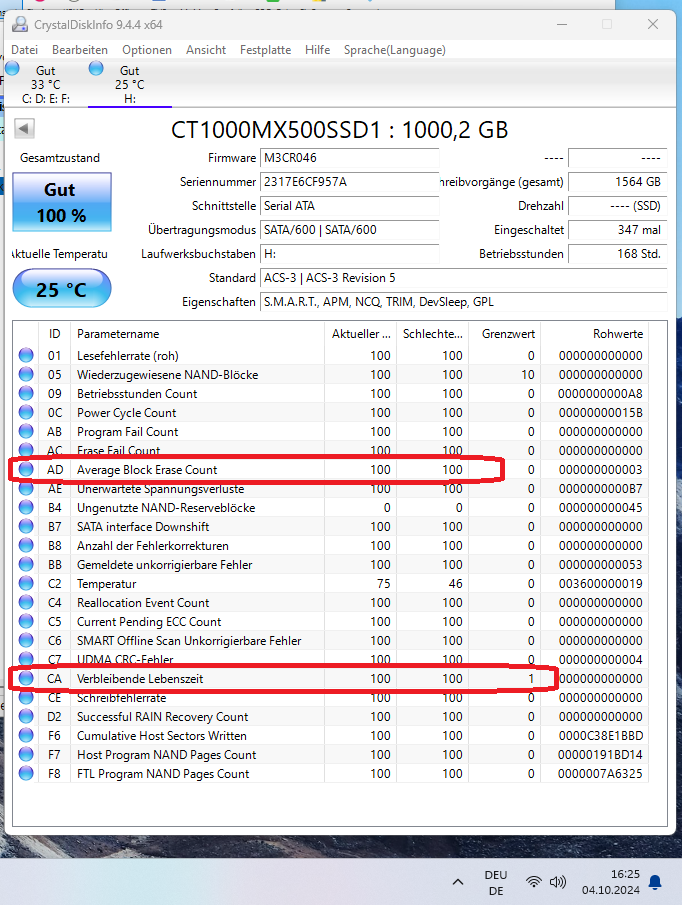The height and width of the screenshot is (905, 682).
Task: Click status icon of Current Pending ECC Count row
Action: (26, 621)
